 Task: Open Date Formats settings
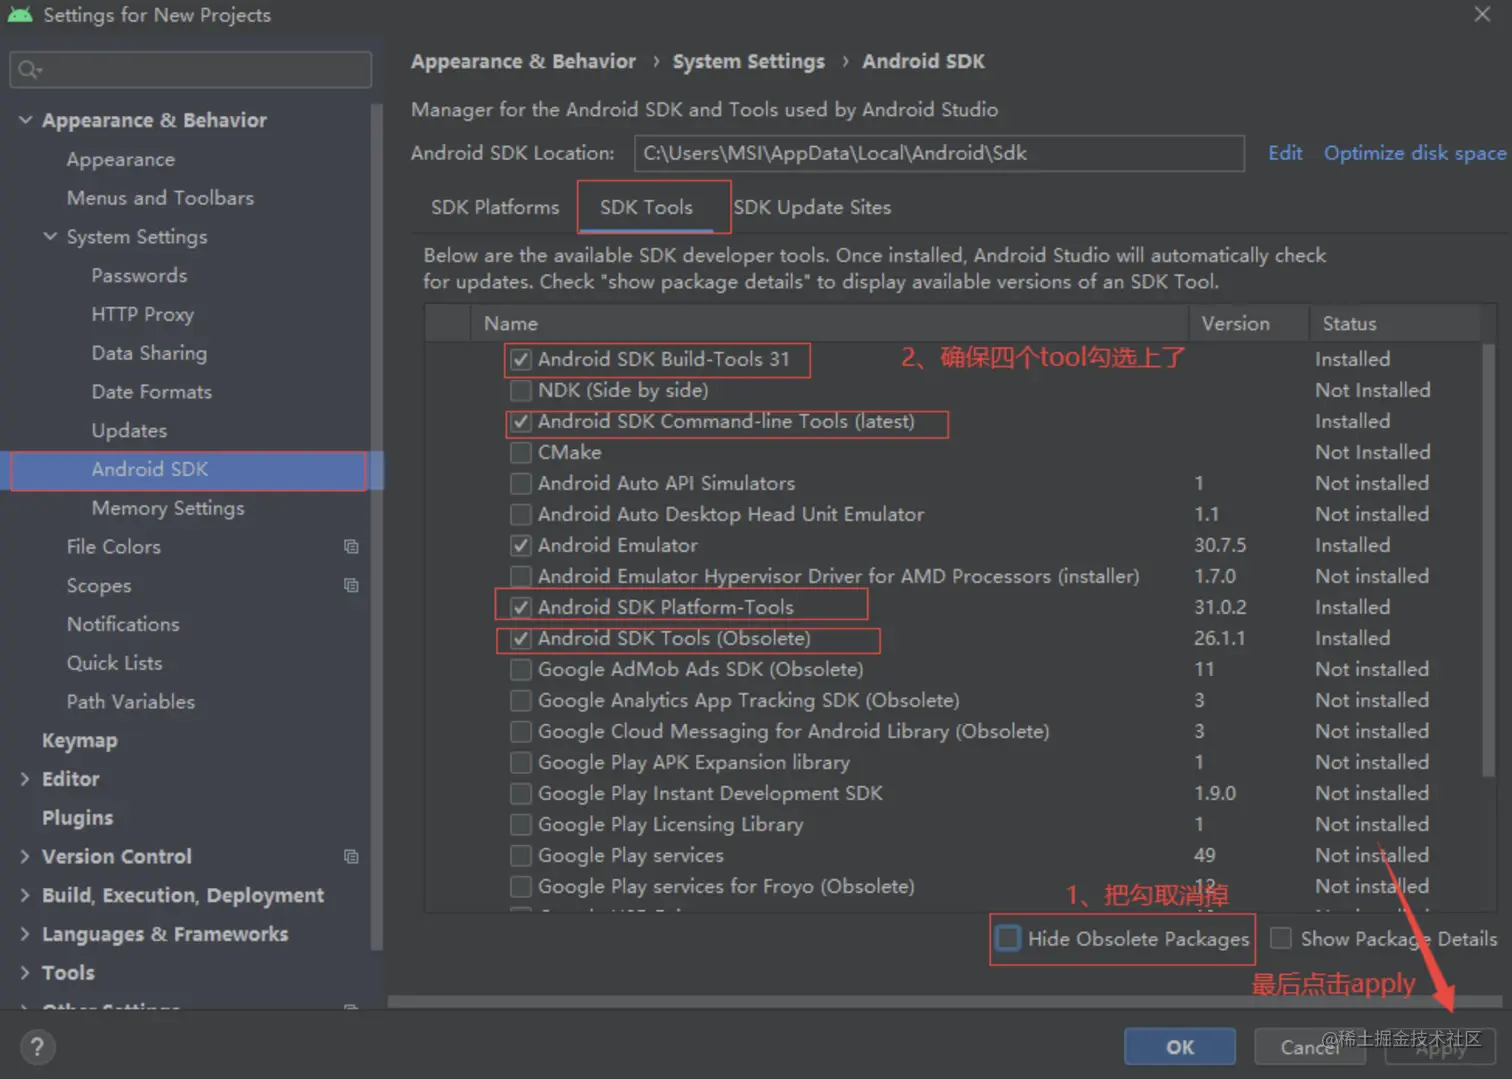[152, 392]
